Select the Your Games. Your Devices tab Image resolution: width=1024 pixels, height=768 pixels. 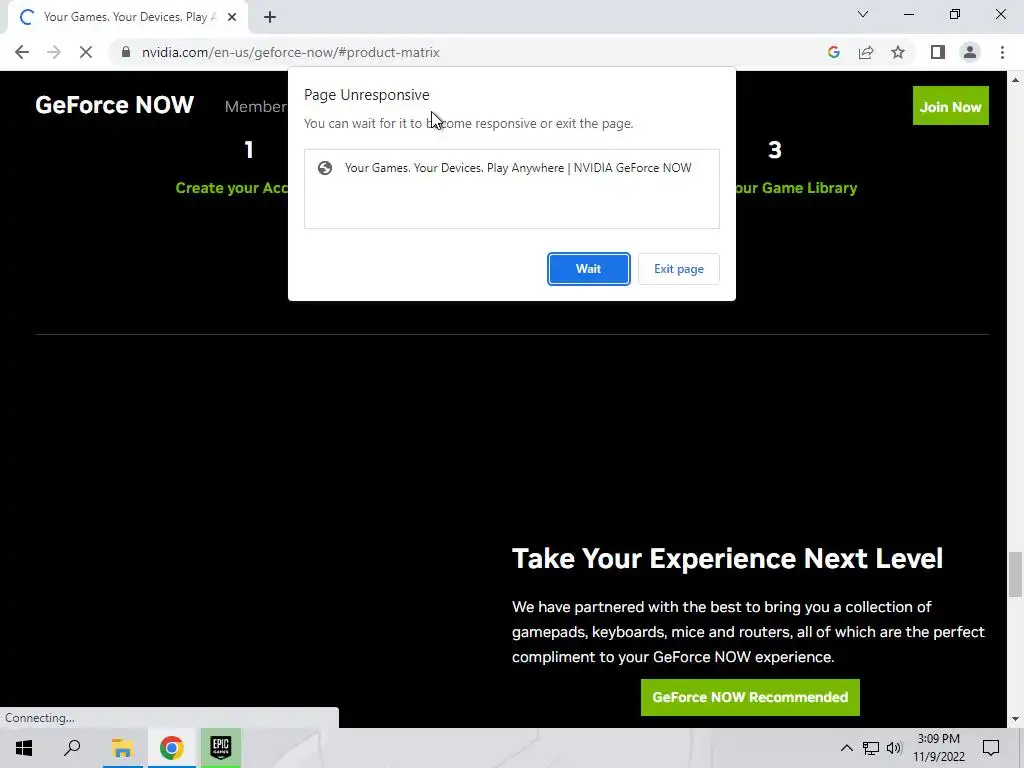pos(127,17)
